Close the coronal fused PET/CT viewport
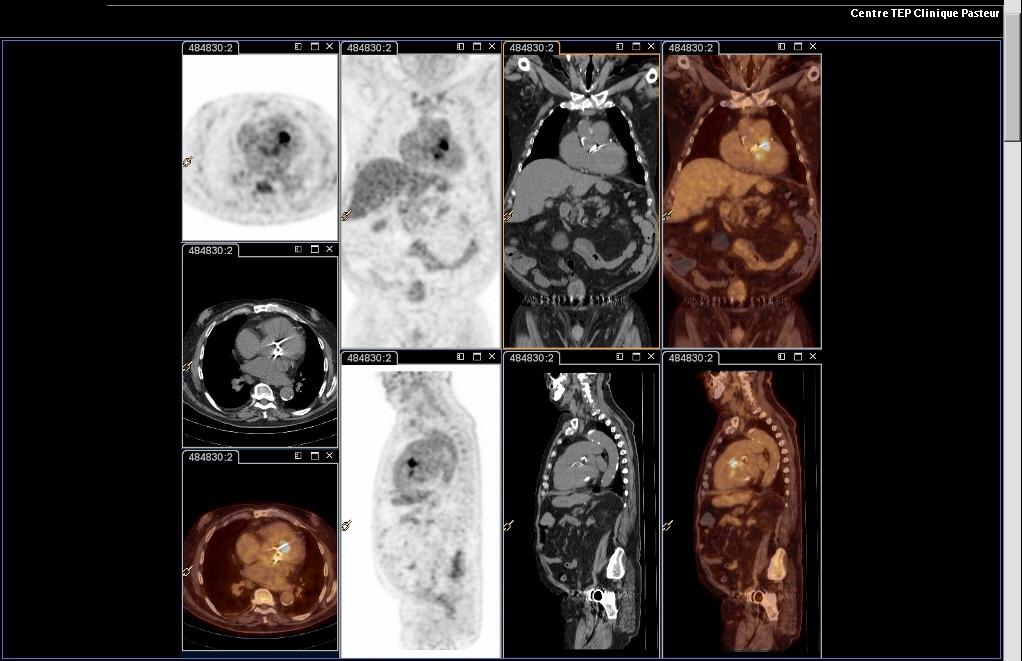The width and height of the screenshot is (1022, 661). pyautogui.click(x=813, y=47)
